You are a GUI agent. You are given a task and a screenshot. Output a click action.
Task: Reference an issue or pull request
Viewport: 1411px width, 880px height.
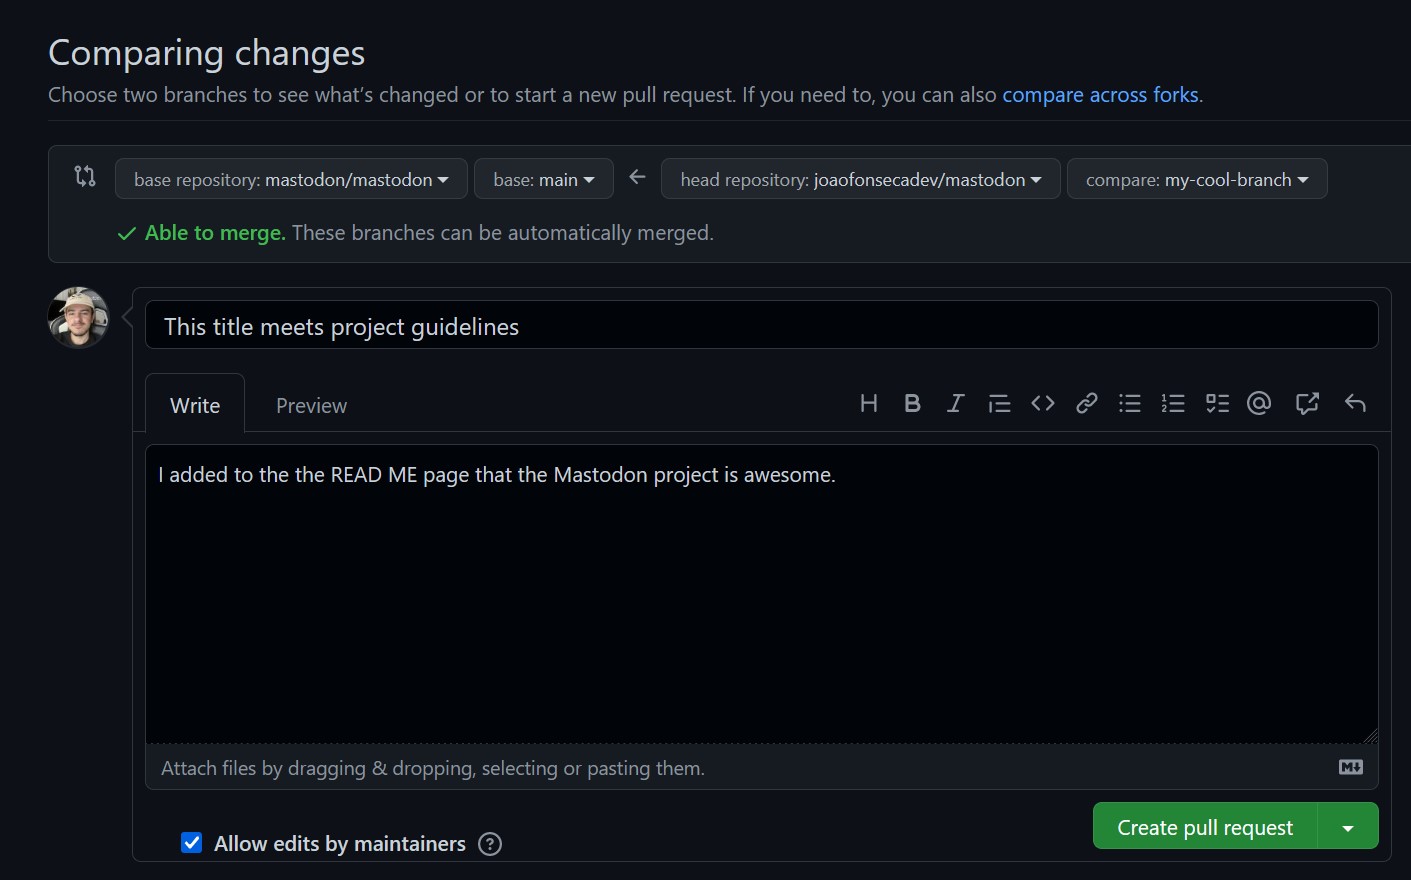coord(1307,403)
